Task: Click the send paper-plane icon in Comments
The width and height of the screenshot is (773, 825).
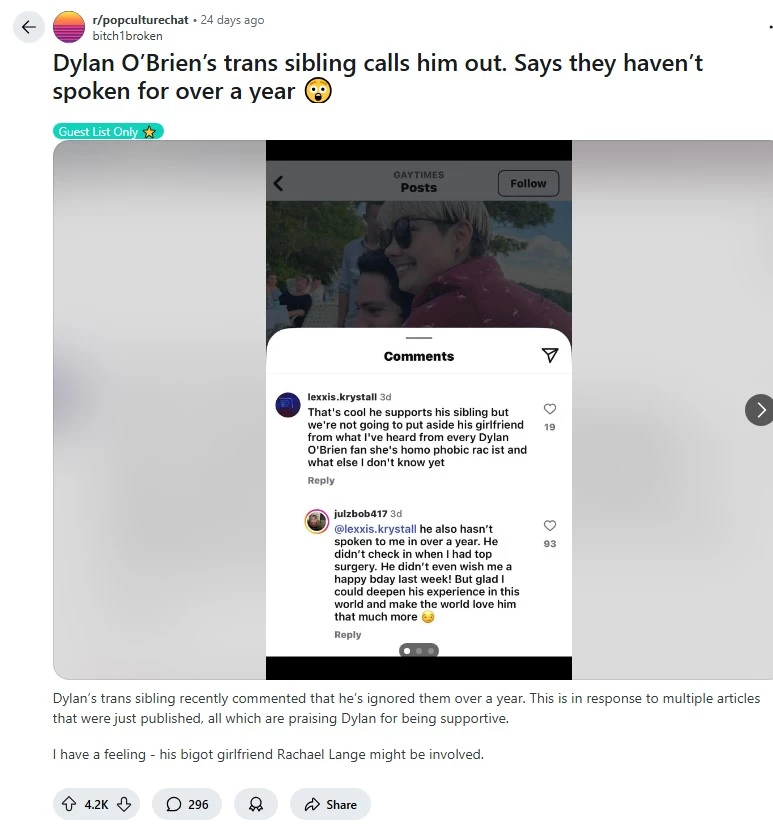Action: click(550, 356)
